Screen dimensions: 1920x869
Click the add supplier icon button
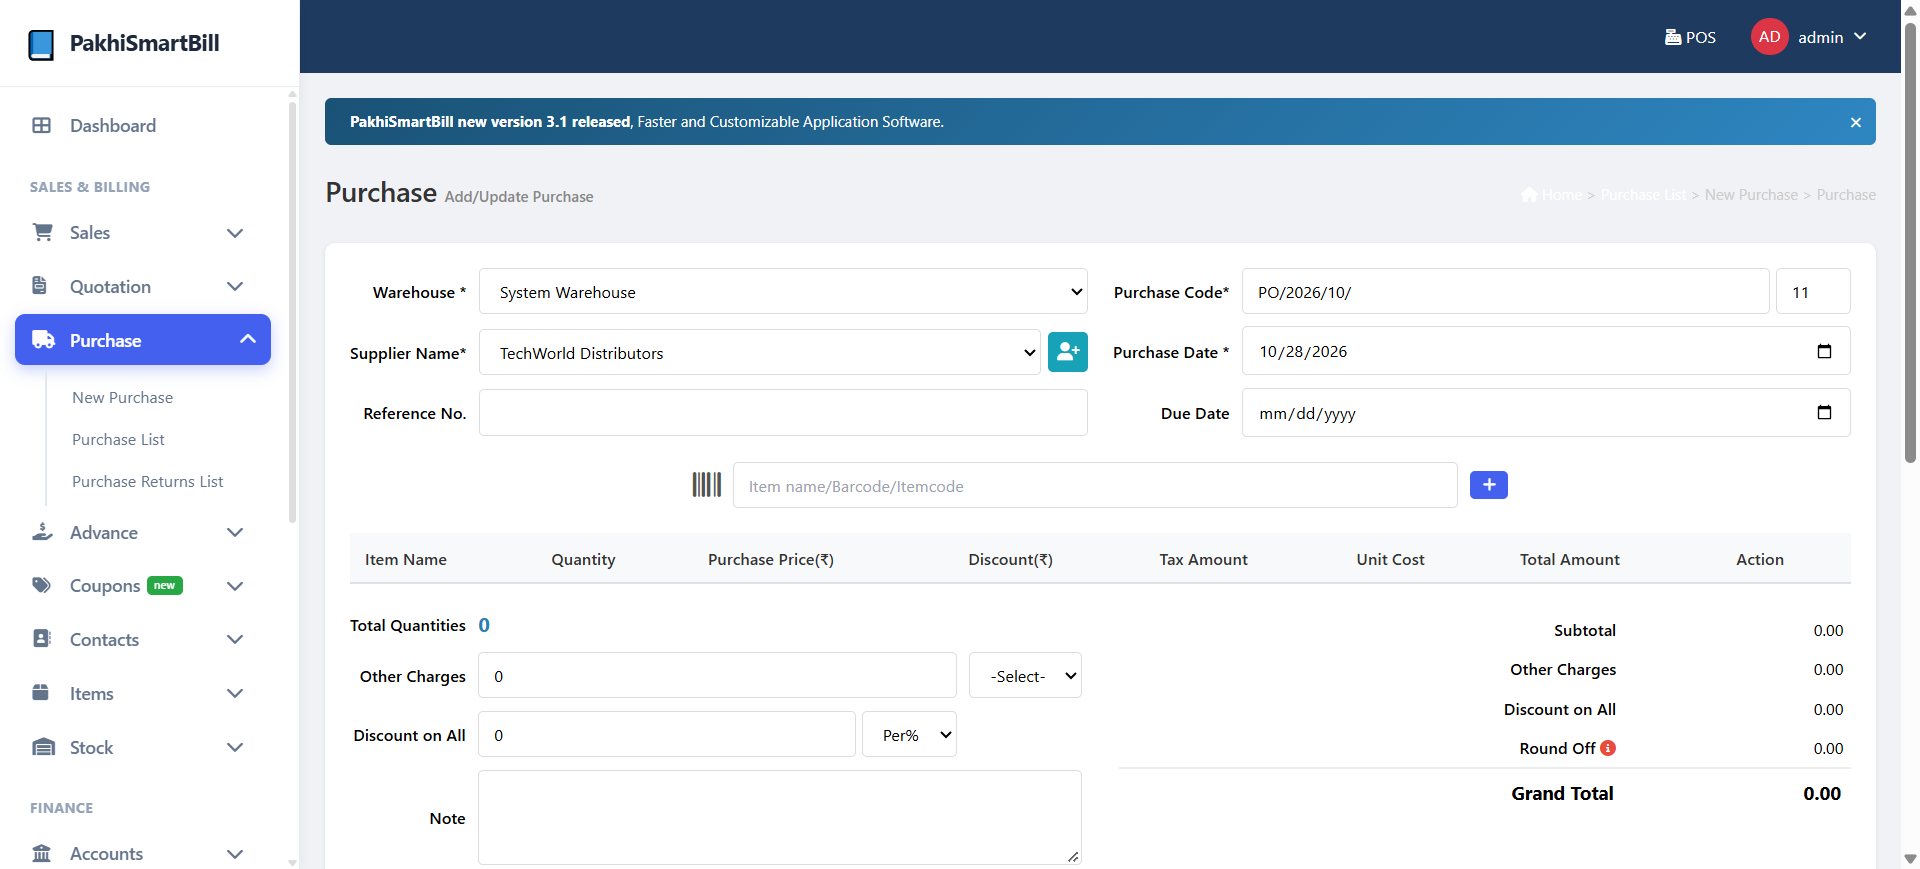pos(1068,352)
